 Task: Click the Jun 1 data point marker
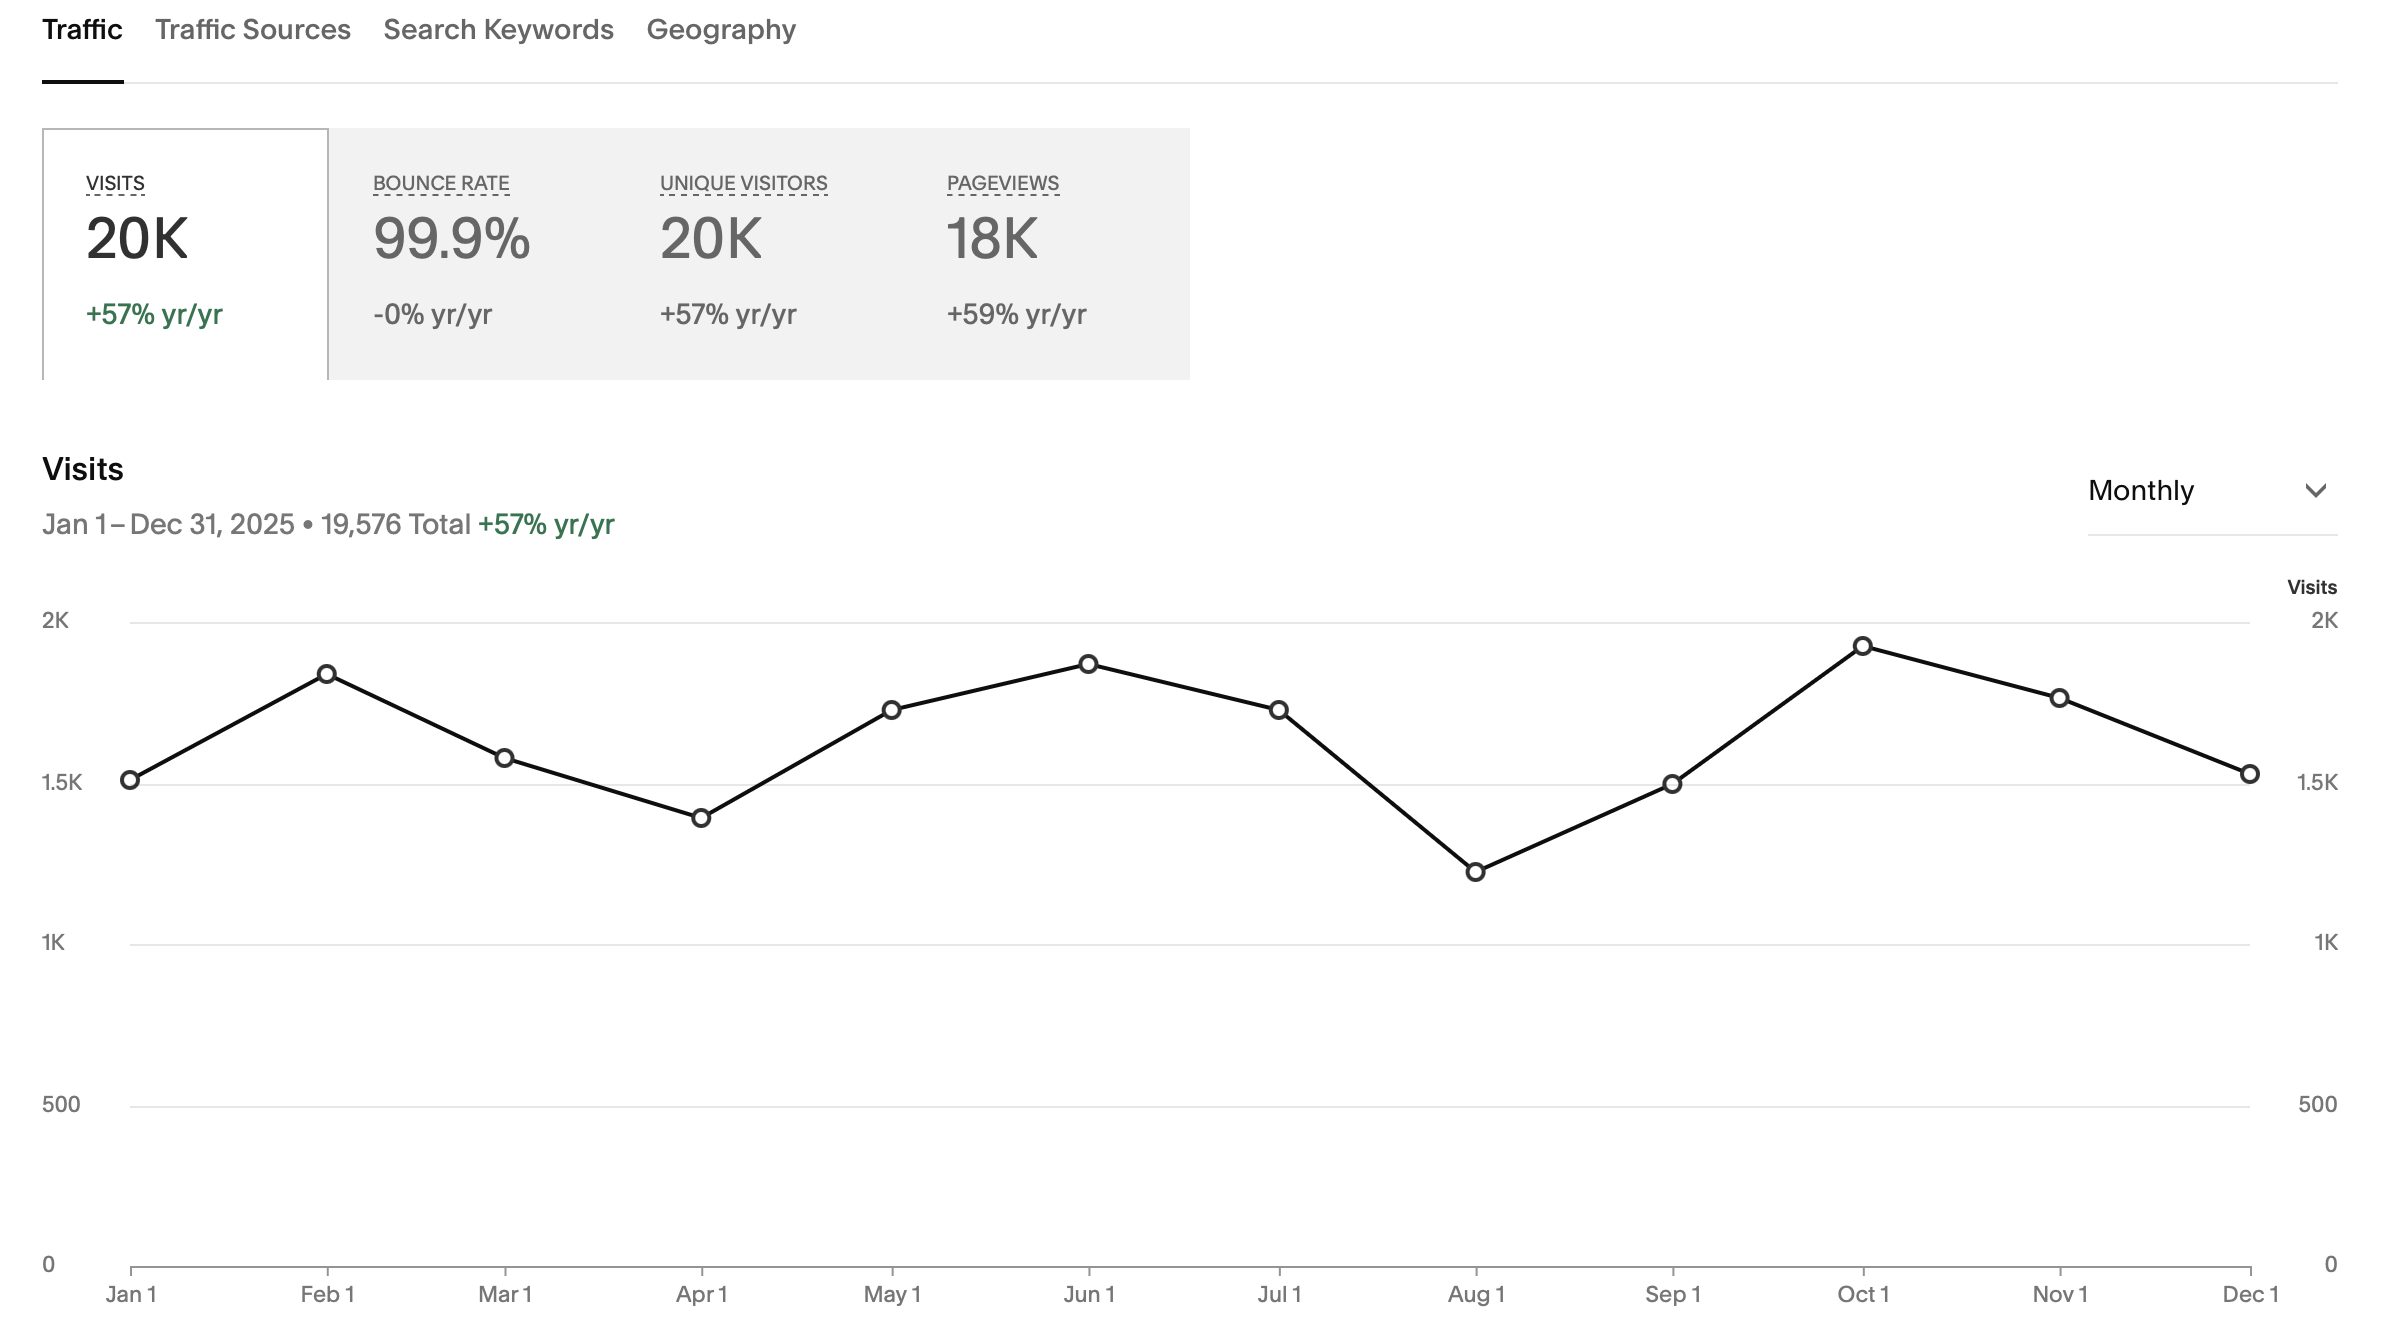pyautogui.click(x=1089, y=664)
